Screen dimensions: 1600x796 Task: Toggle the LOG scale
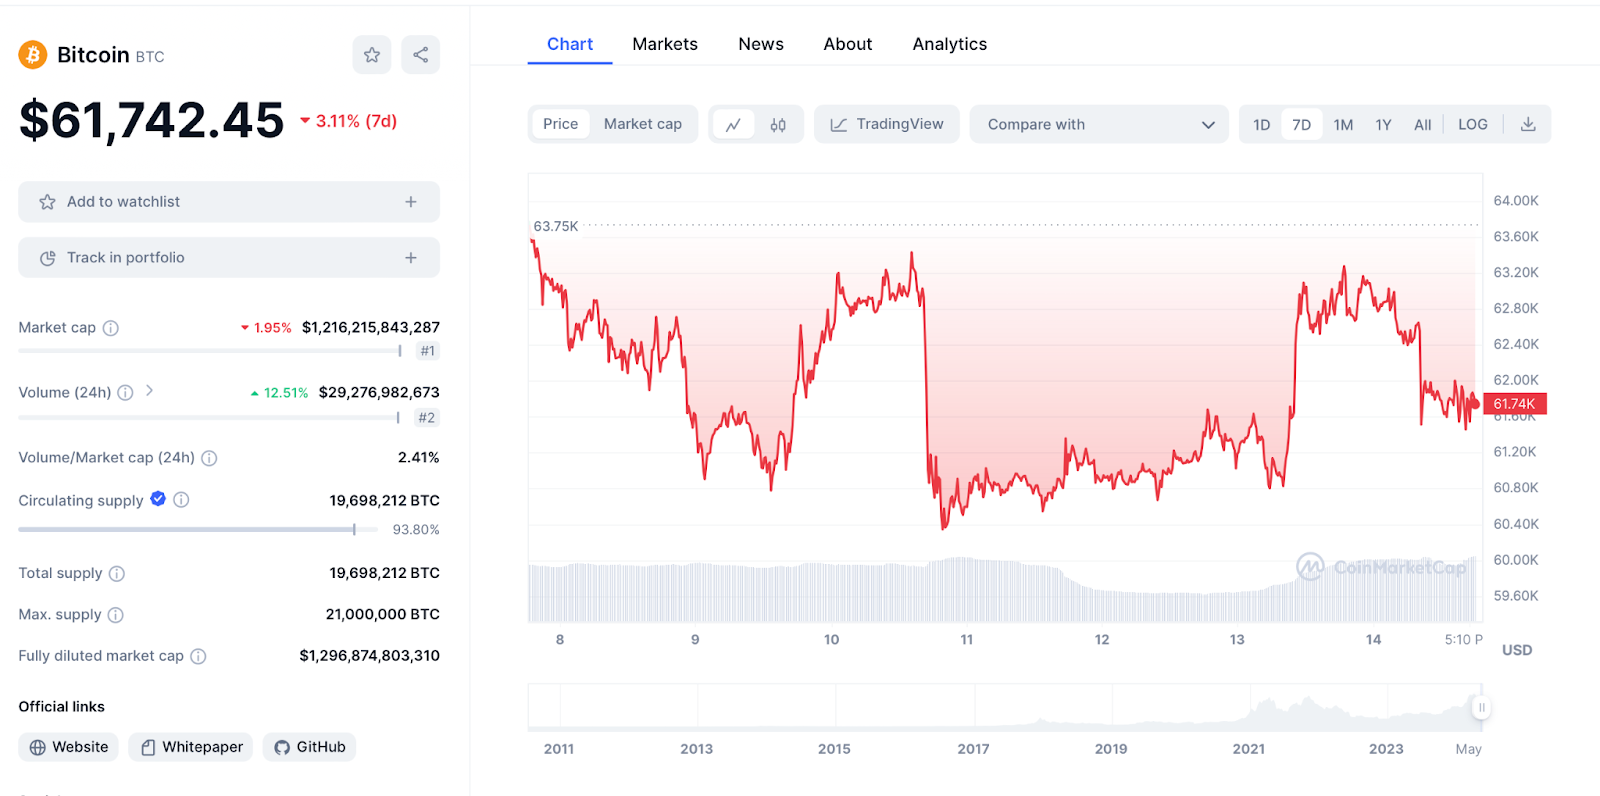pos(1473,125)
